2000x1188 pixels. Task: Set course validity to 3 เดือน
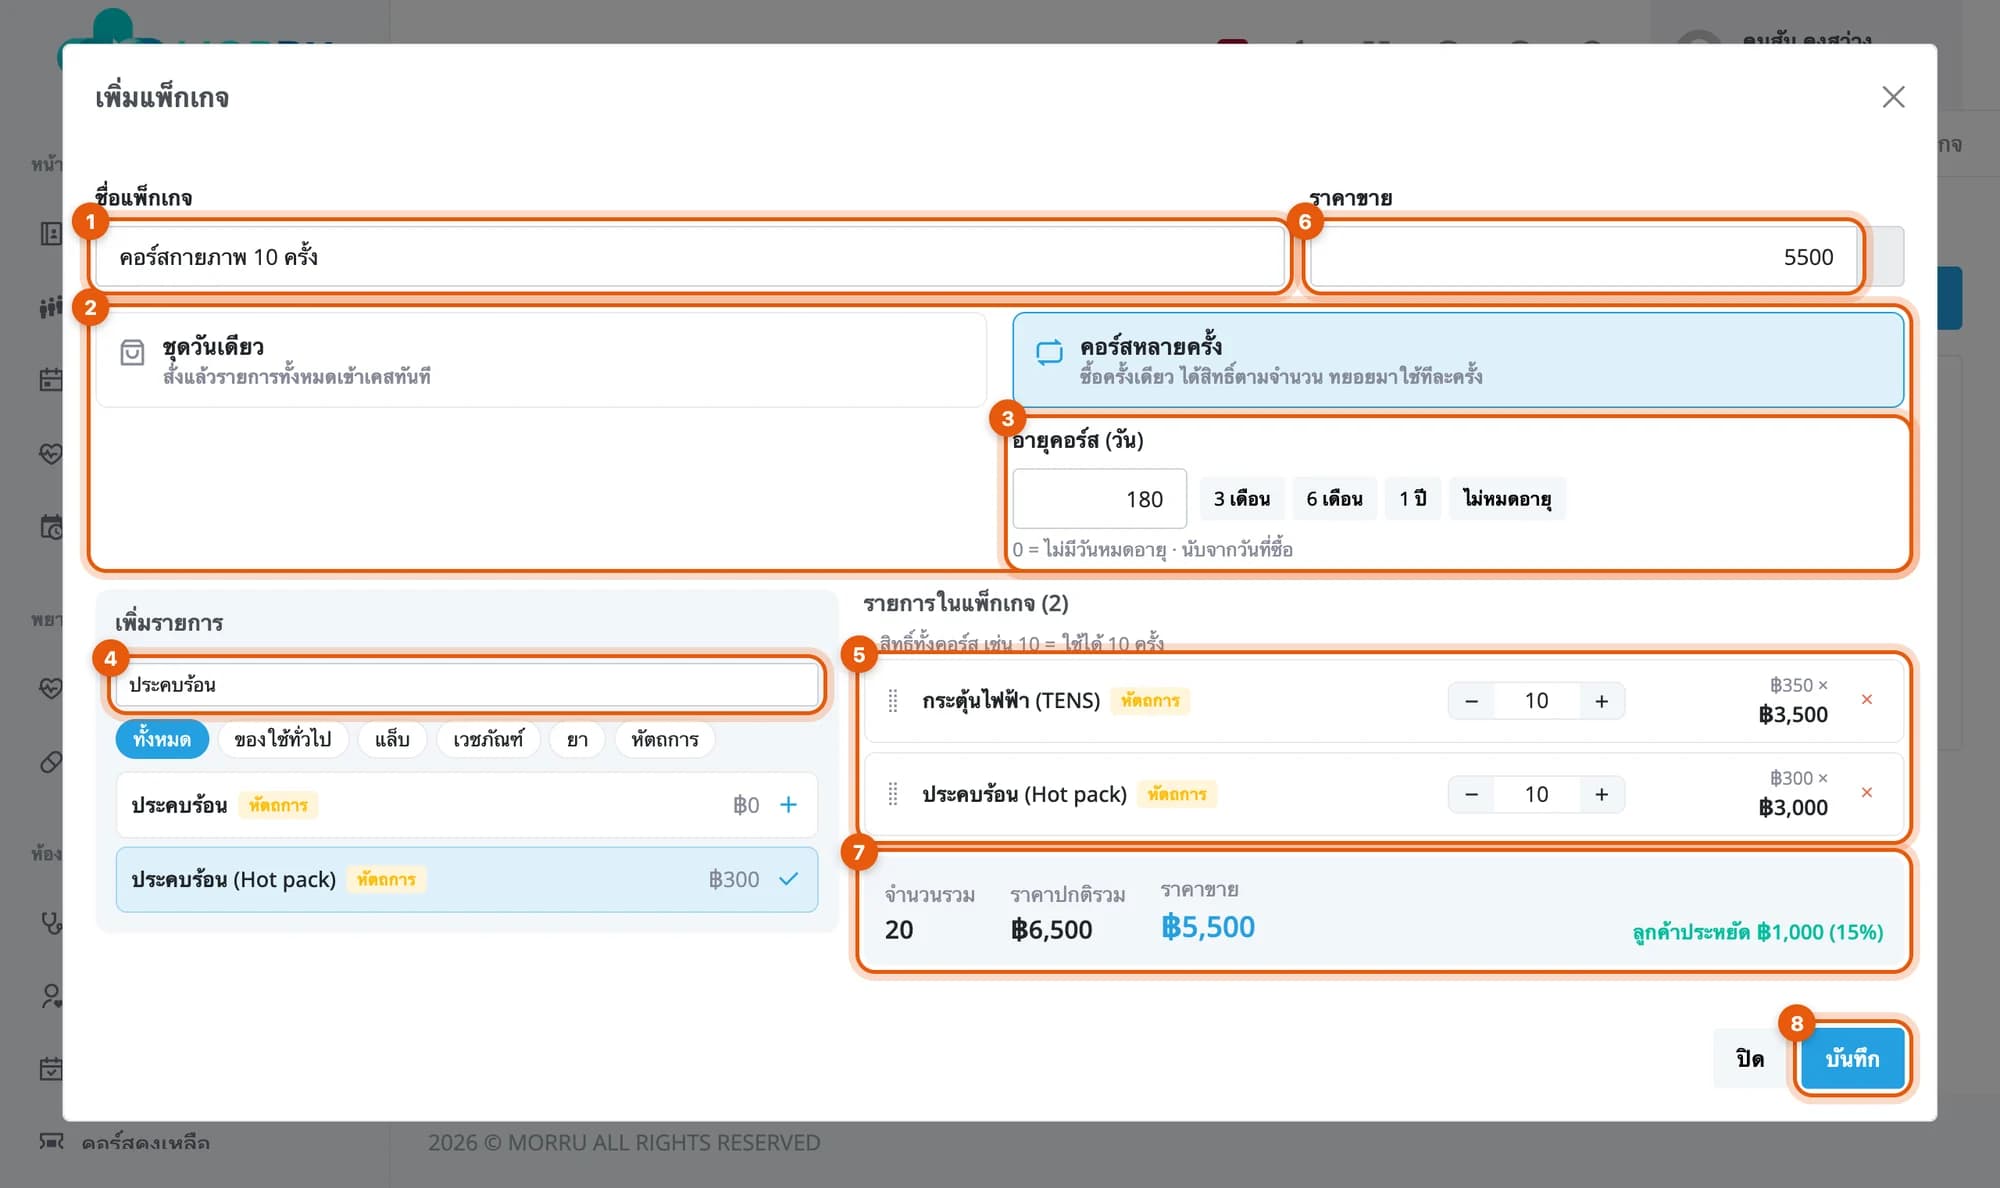tap(1242, 499)
